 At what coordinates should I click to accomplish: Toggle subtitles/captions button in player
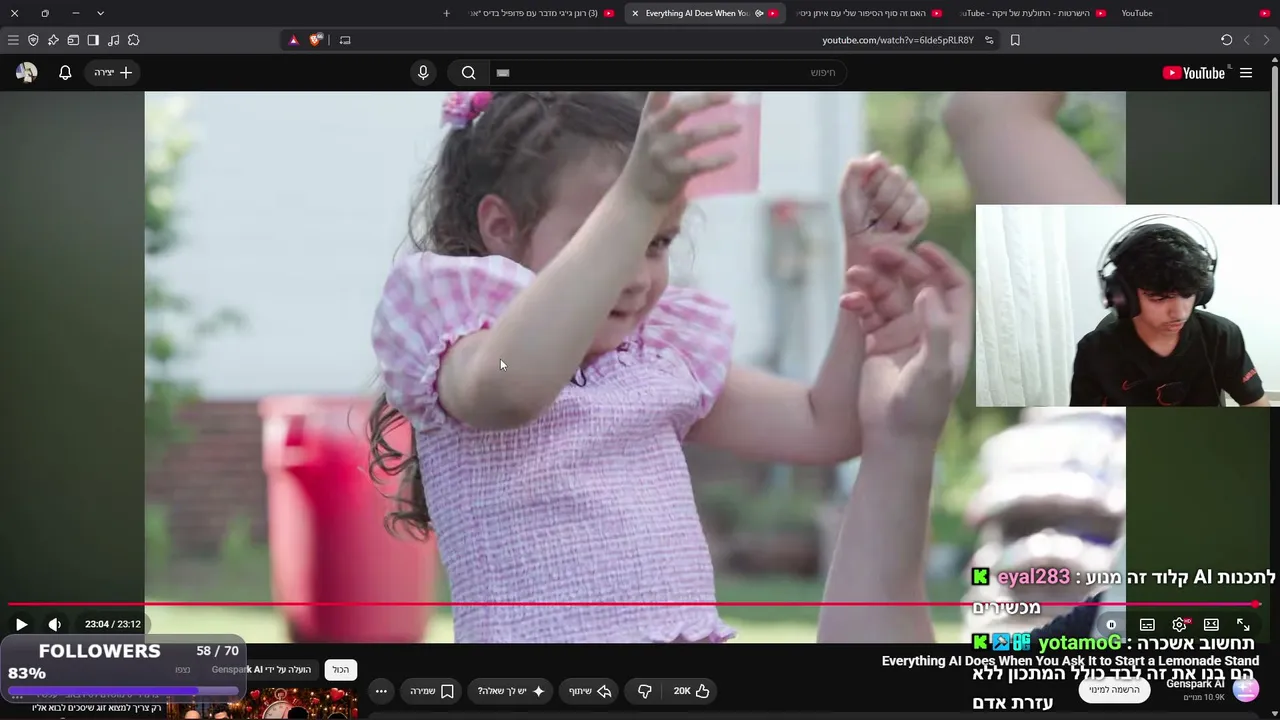(1147, 624)
